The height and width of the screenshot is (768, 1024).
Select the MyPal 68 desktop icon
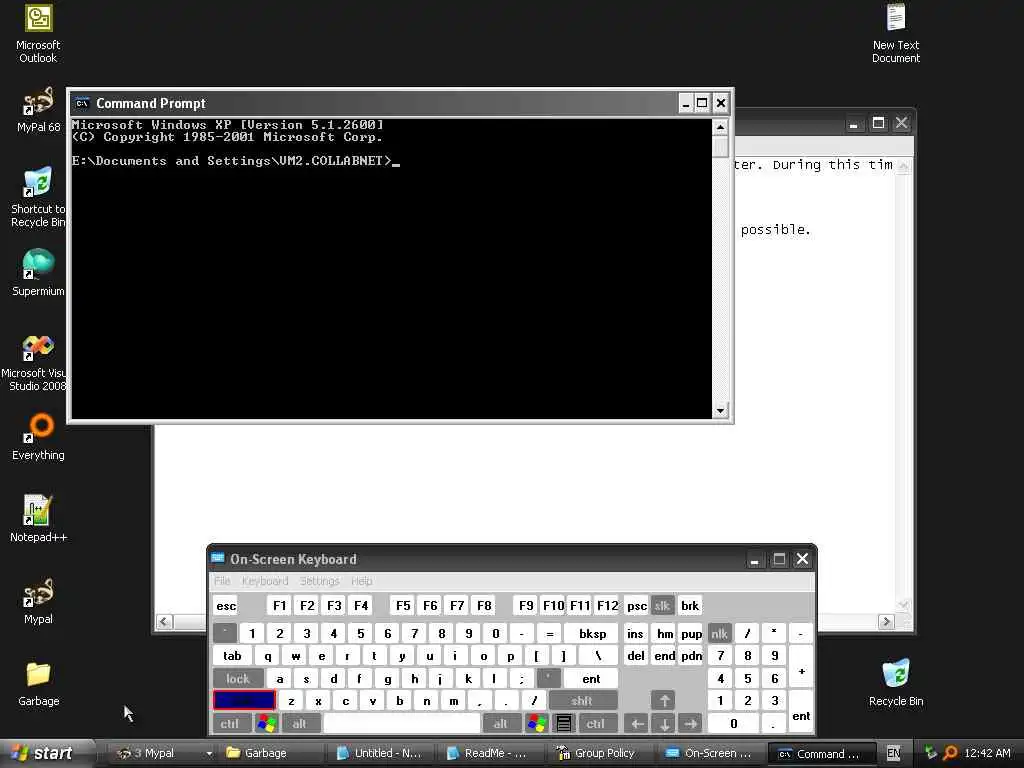click(x=38, y=110)
